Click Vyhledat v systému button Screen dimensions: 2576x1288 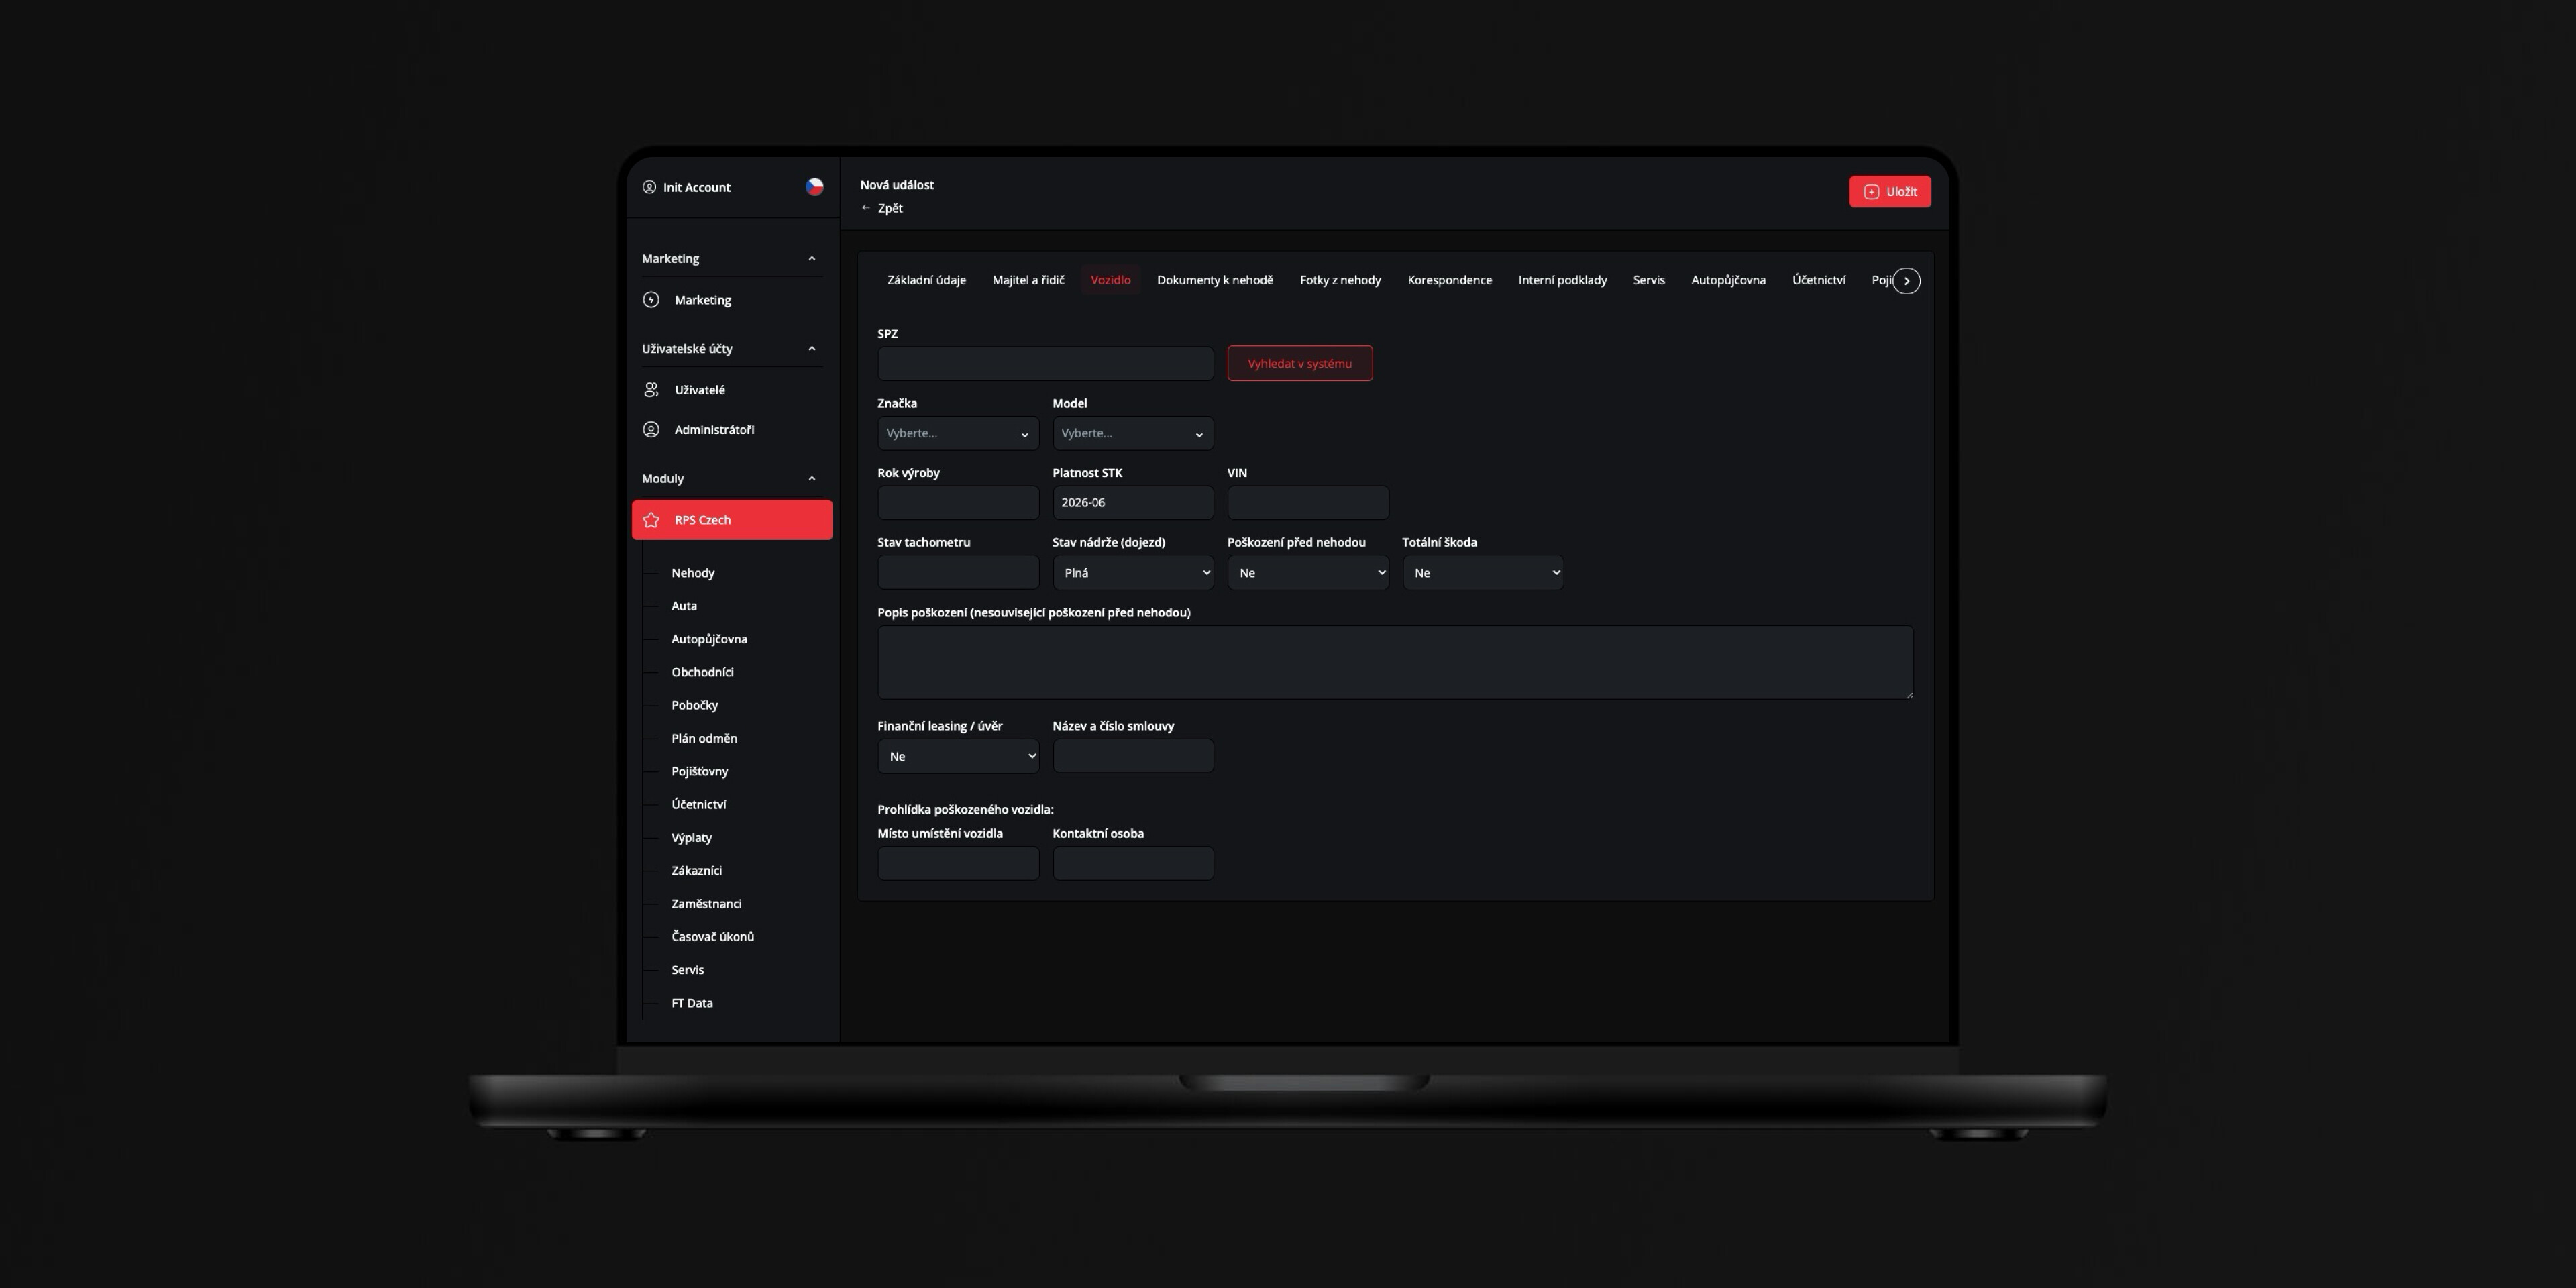click(1299, 364)
